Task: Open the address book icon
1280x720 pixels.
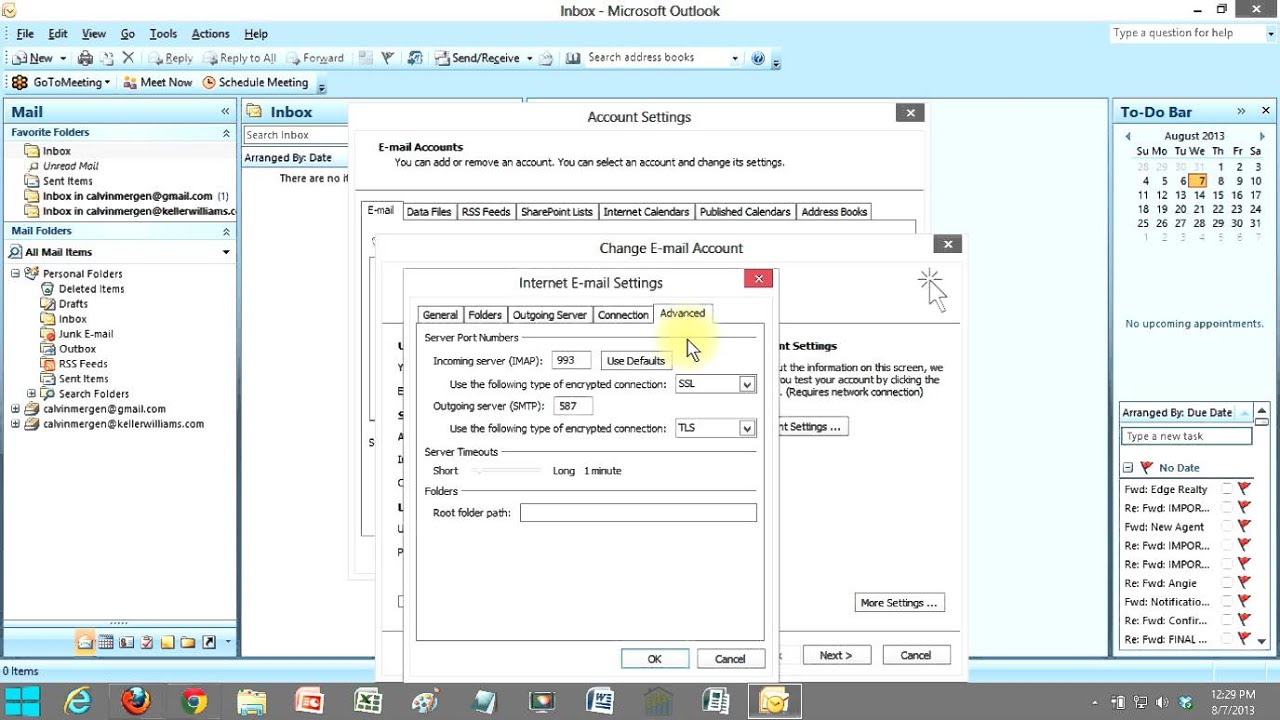Action: pyautogui.click(x=573, y=58)
